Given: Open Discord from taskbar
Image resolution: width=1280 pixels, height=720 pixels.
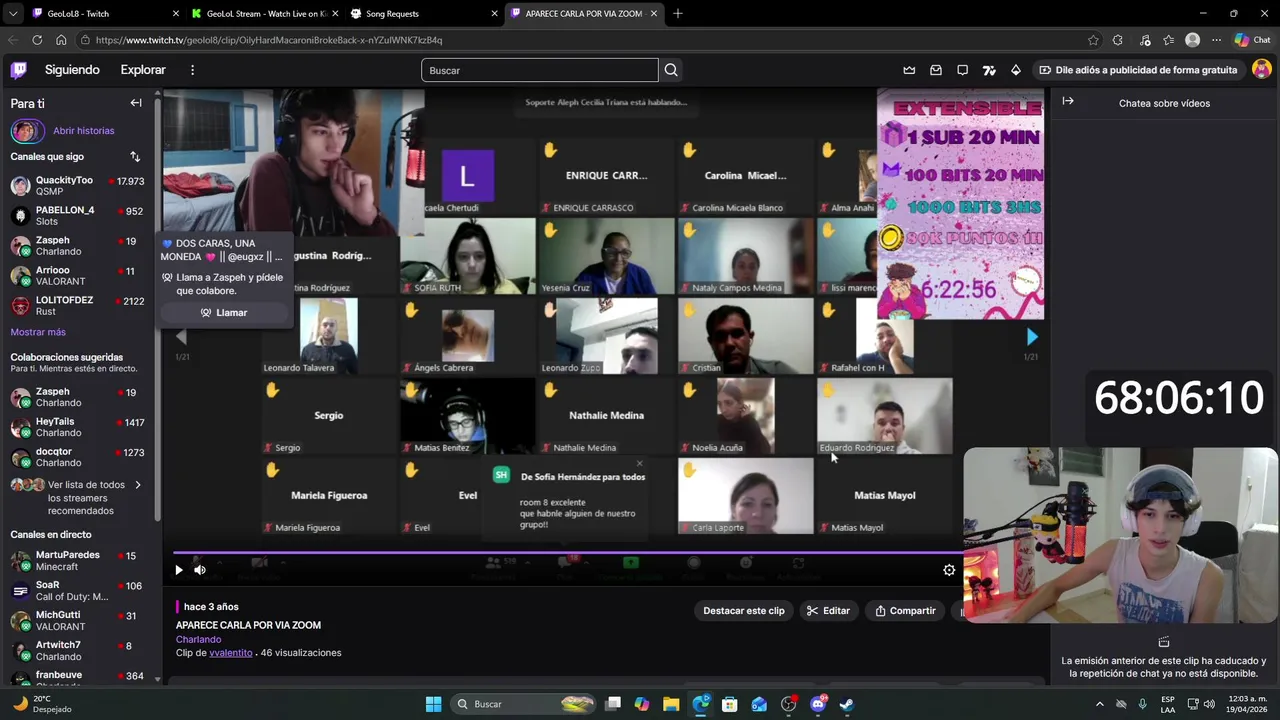Looking at the screenshot, I should tap(818, 704).
